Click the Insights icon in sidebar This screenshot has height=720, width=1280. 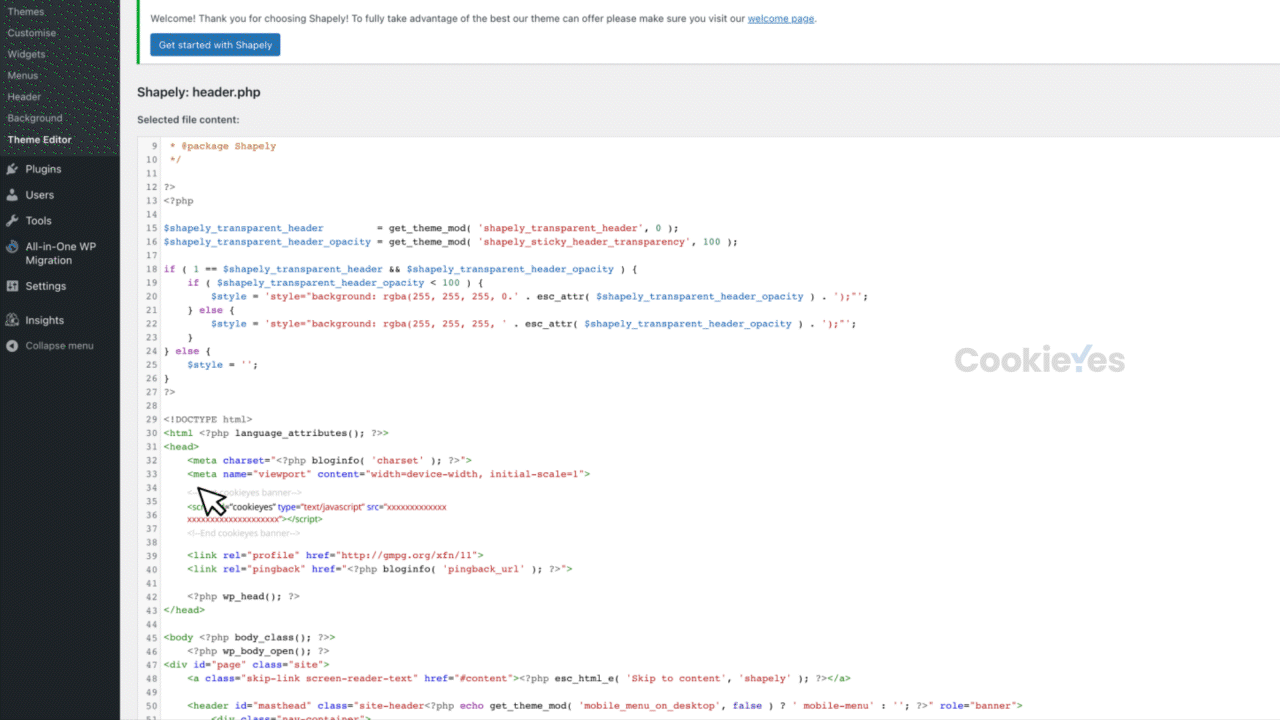coord(12,320)
